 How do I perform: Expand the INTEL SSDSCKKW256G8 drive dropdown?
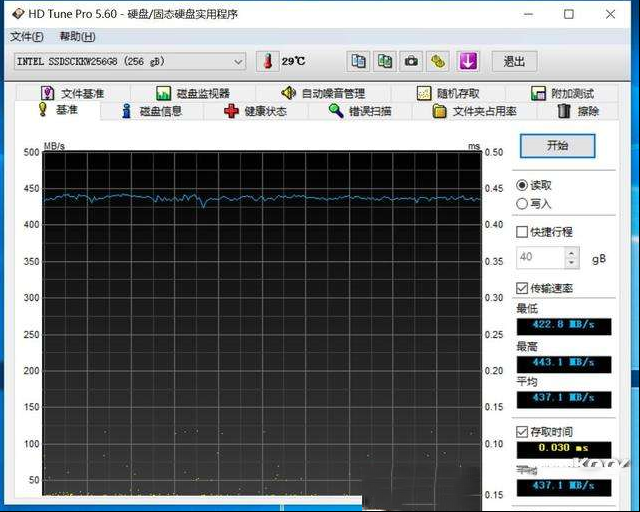pos(238,62)
